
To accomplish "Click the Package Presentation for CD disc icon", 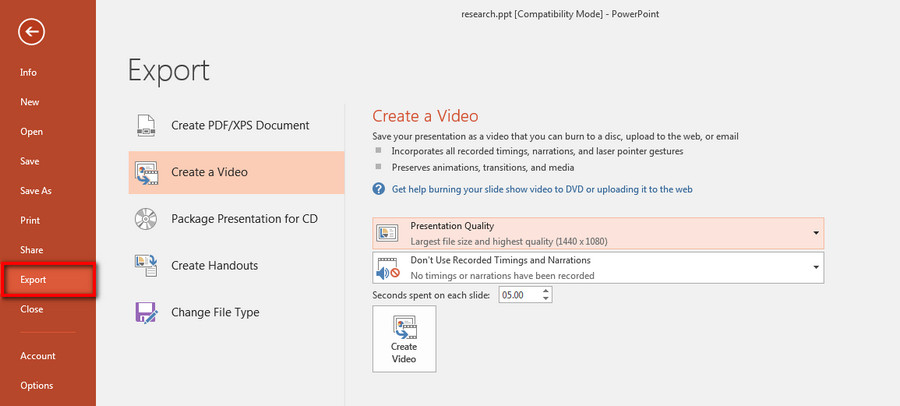I will 145,219.
